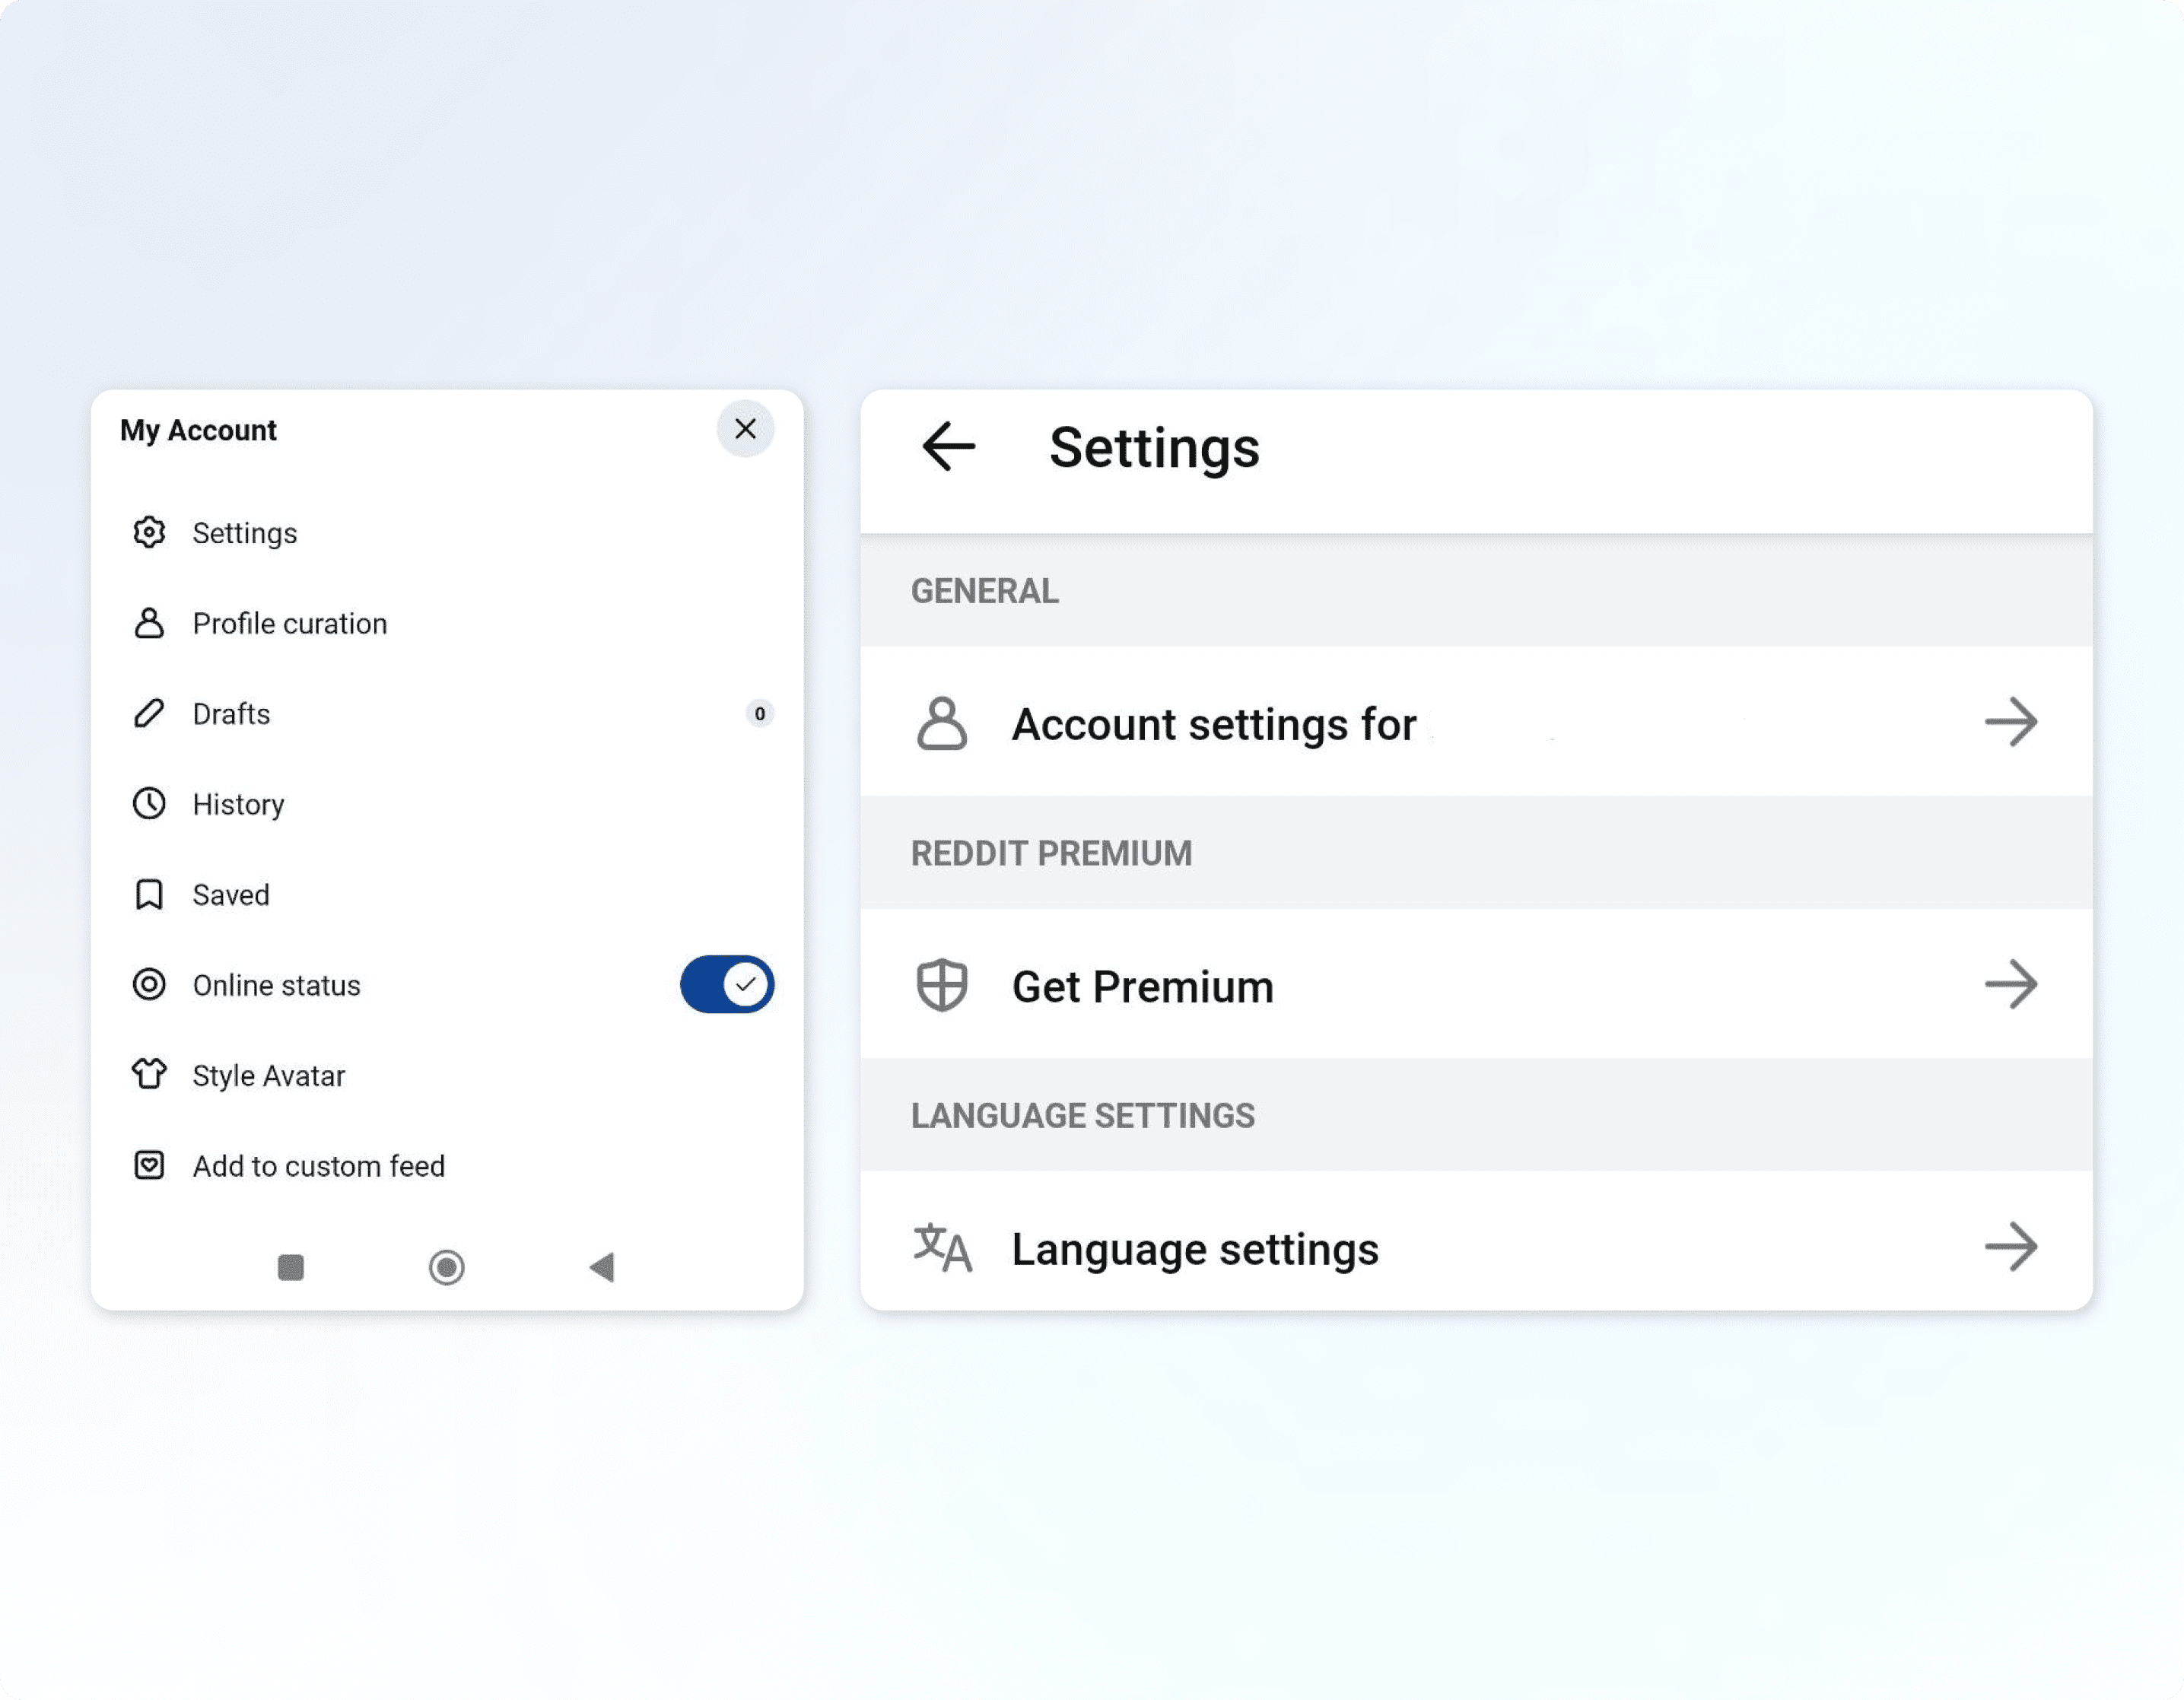The width and height of the screenshot is (2184, 1700).
Task: Turn off the Online status toggle
Action: [726, 984]
